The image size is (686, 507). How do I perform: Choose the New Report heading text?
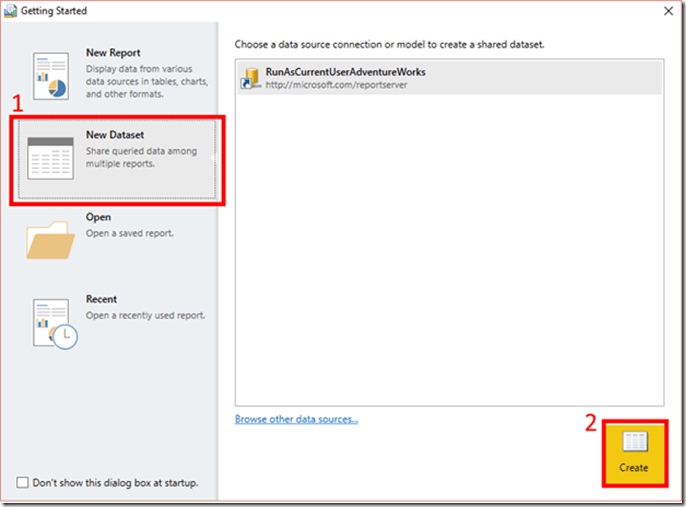pos(113,53)
